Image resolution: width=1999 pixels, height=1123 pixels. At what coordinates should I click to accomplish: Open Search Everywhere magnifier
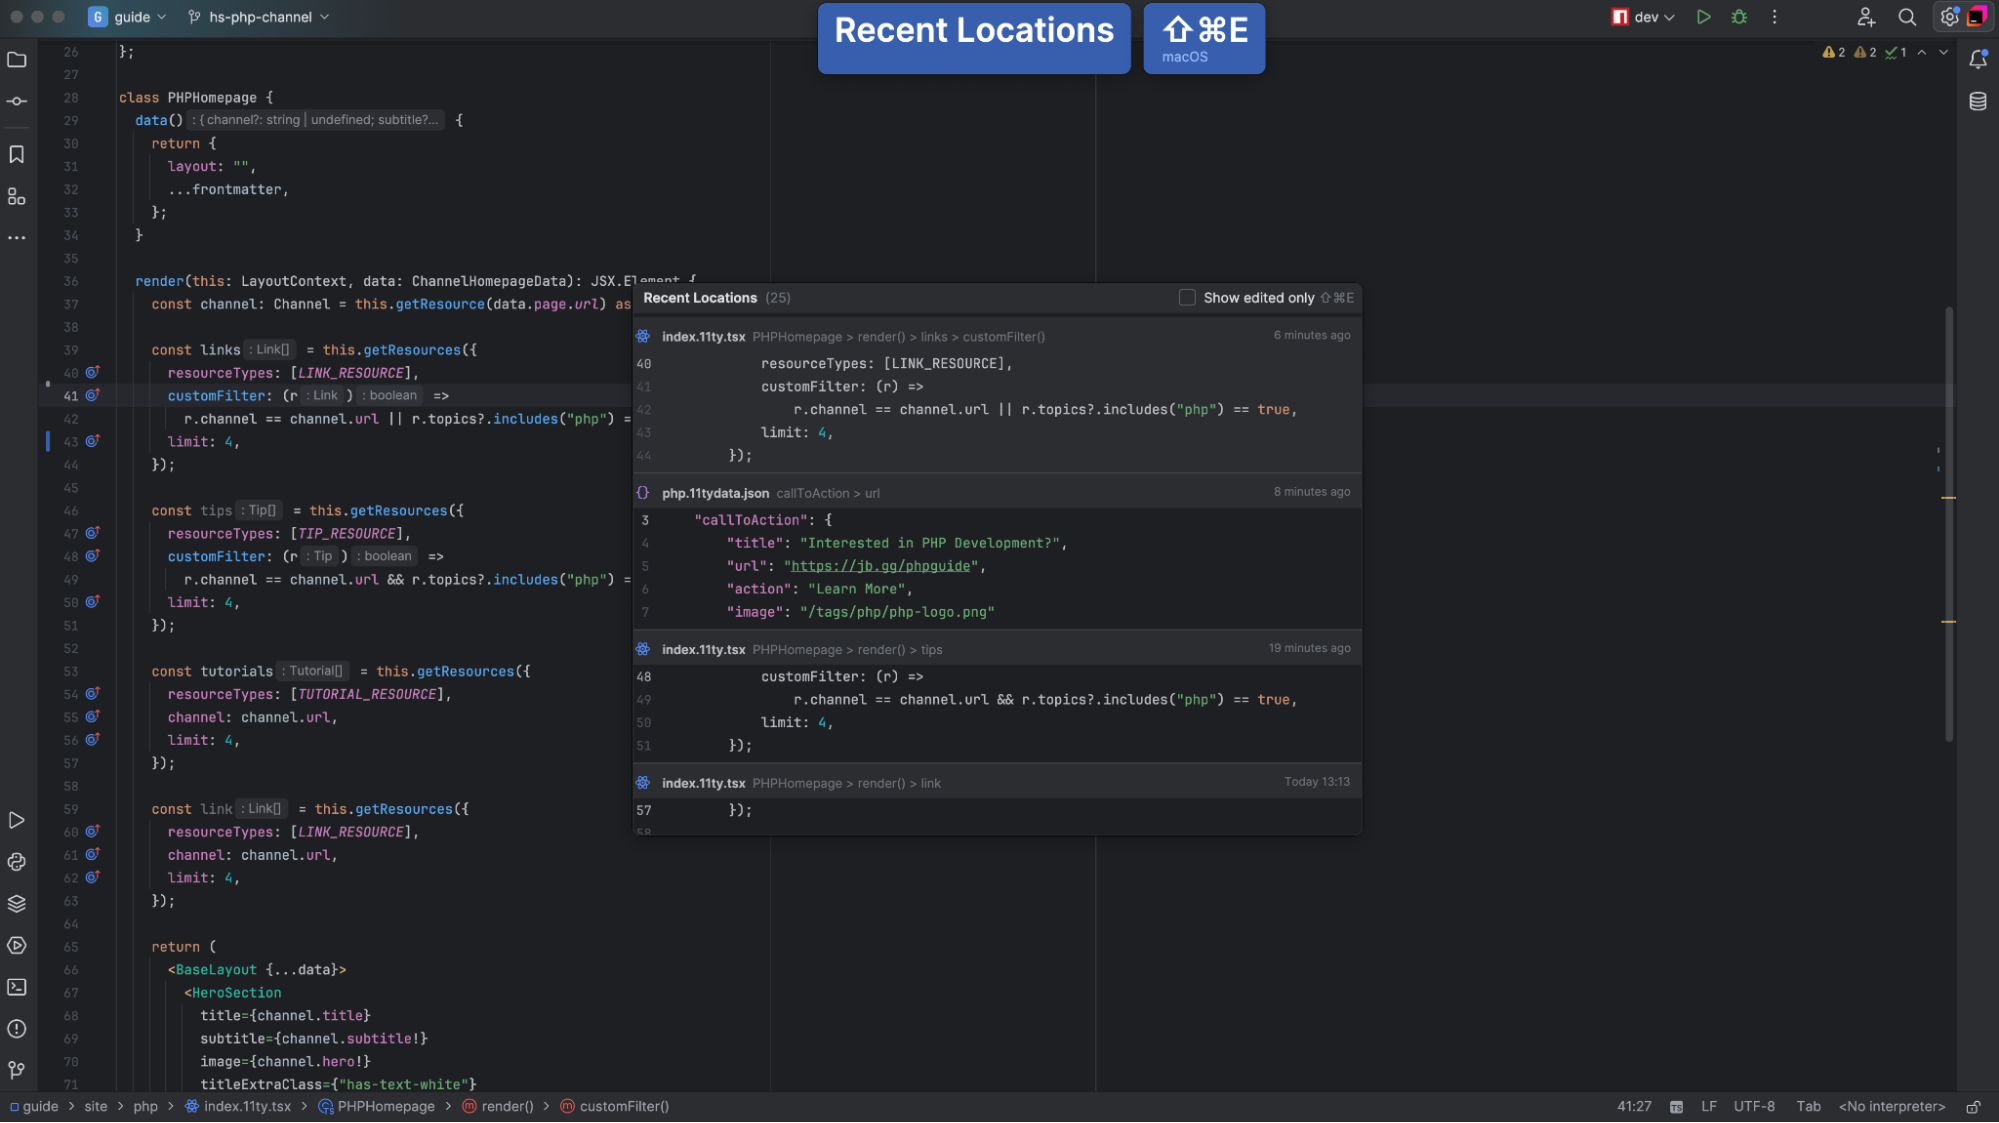tap(1907, 17)
